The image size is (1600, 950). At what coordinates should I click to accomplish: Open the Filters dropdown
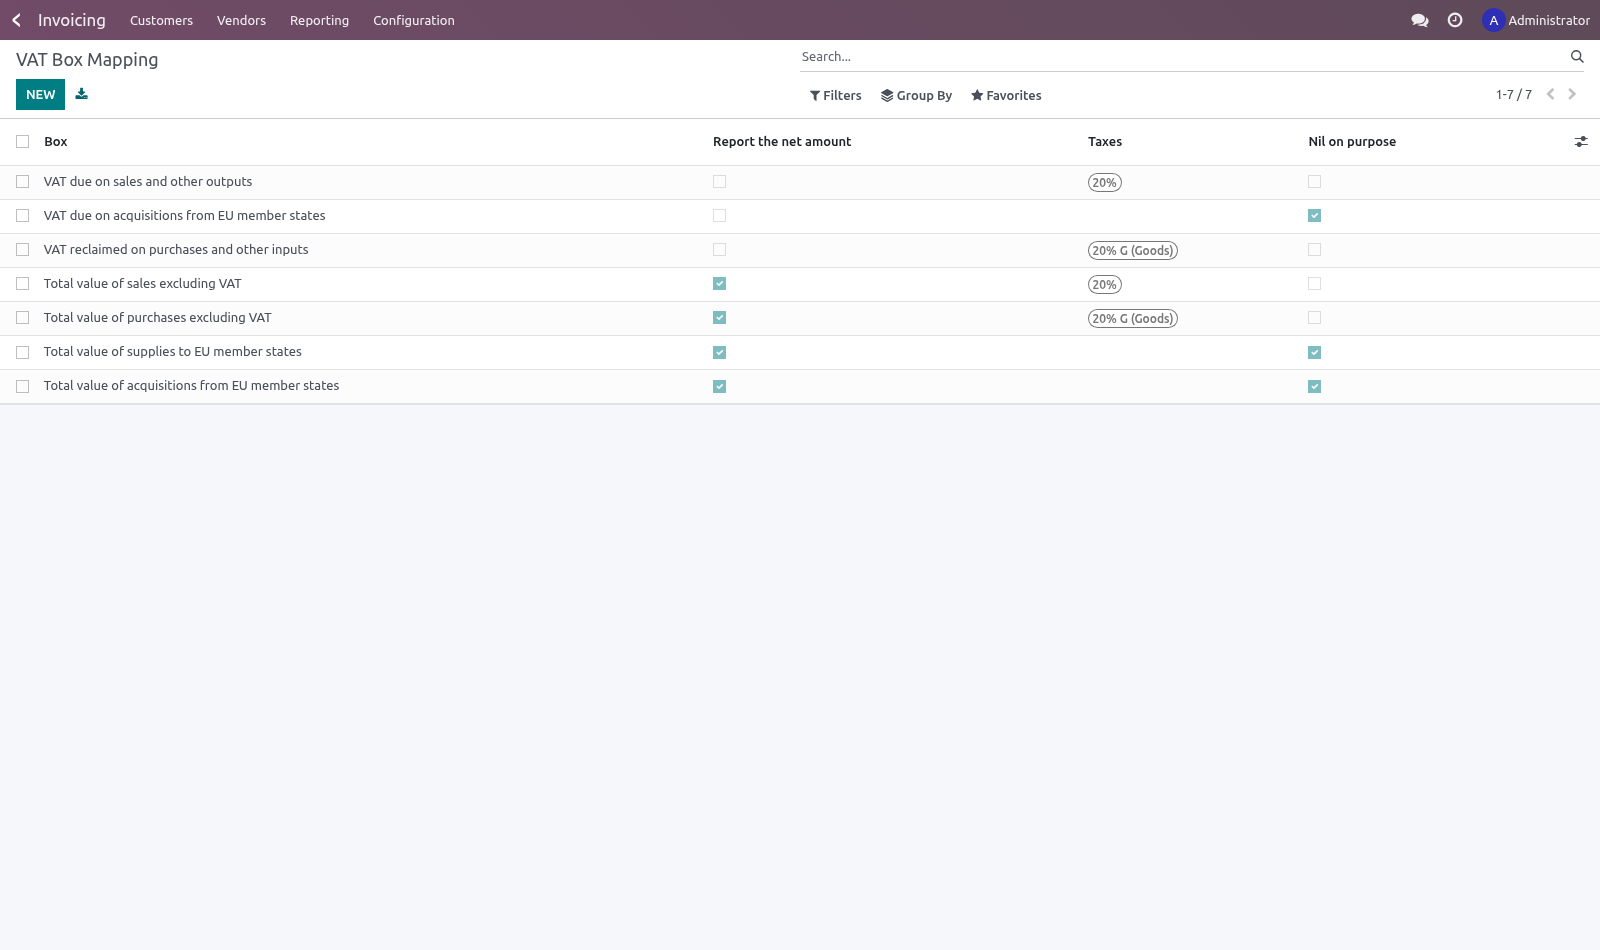point(836,96)
